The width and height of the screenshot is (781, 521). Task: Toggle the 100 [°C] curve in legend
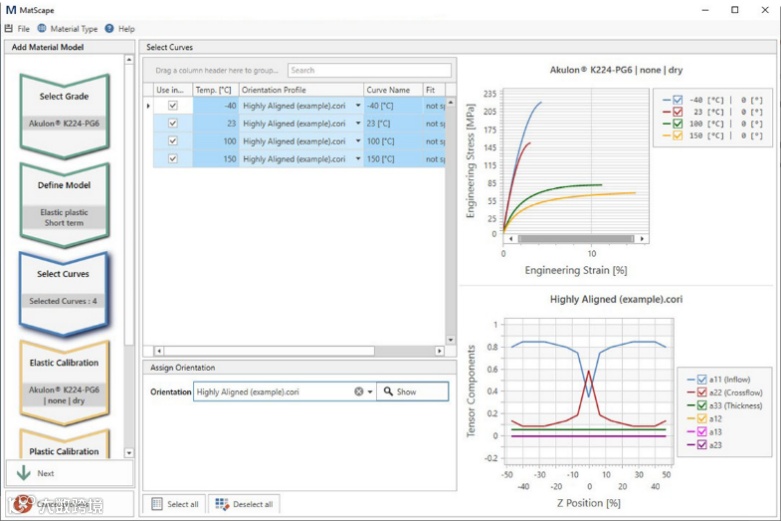point(677,124)
